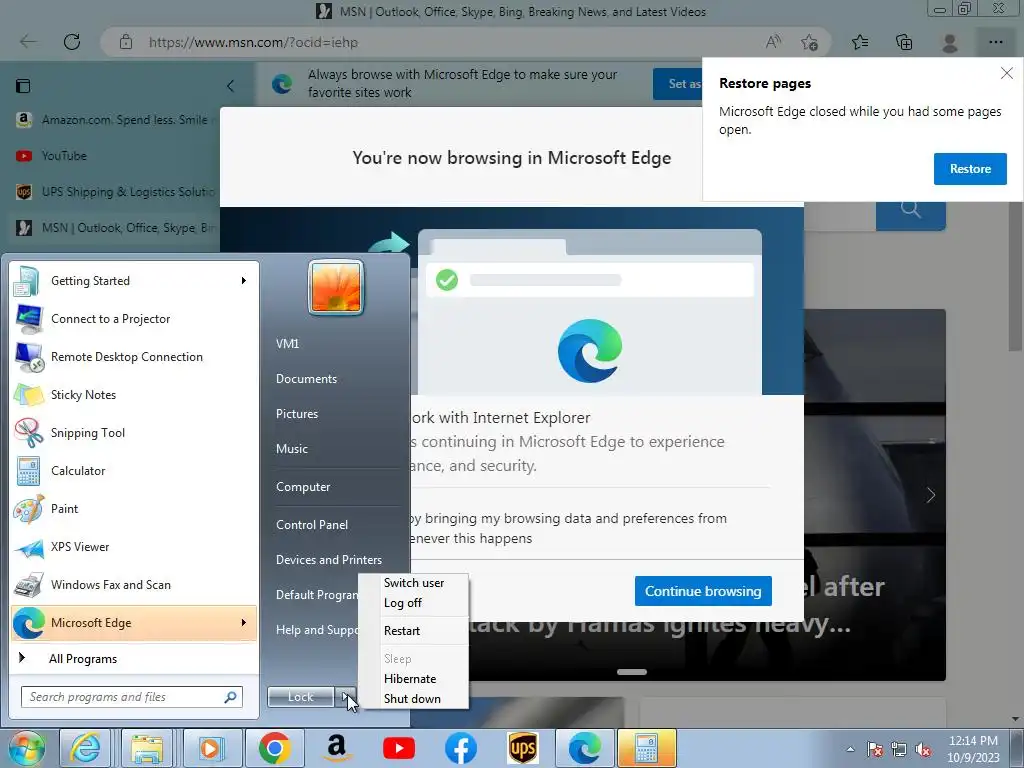Click the taskbar clock and date
This screenshot has width=1024, height=768.
pos(973,749)
